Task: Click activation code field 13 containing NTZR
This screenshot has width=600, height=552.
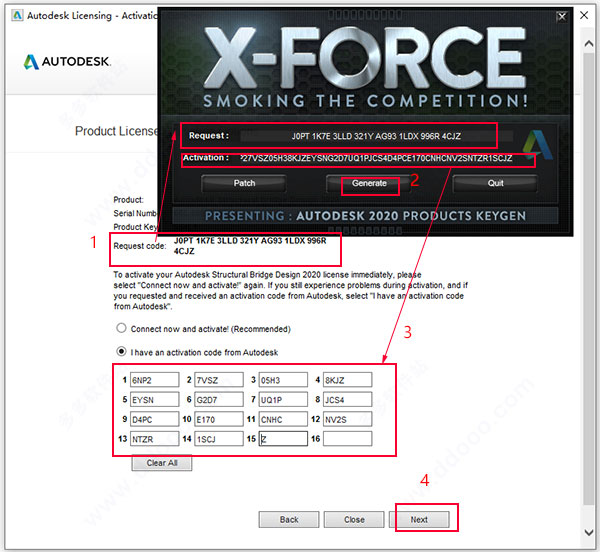Action: (154, 439)
